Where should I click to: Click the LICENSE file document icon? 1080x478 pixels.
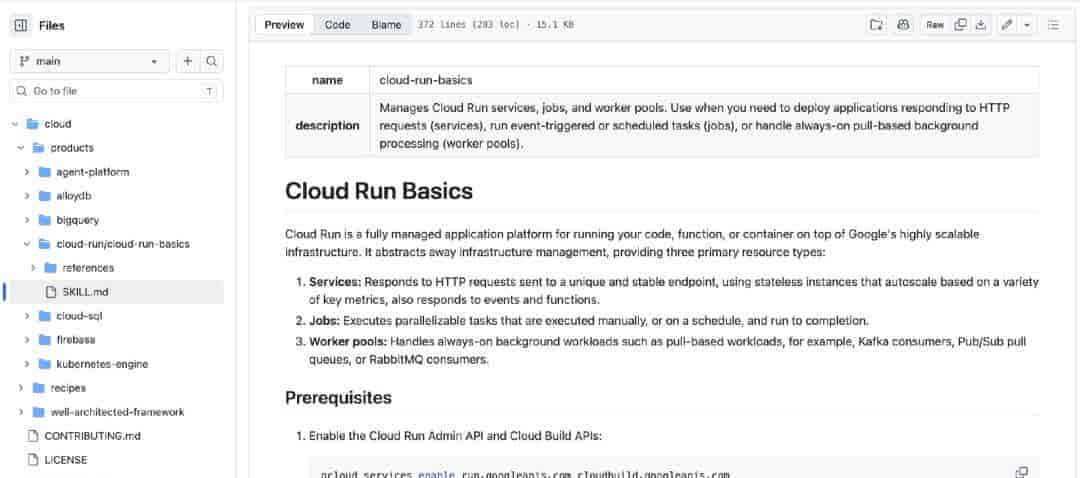point(32,459)
